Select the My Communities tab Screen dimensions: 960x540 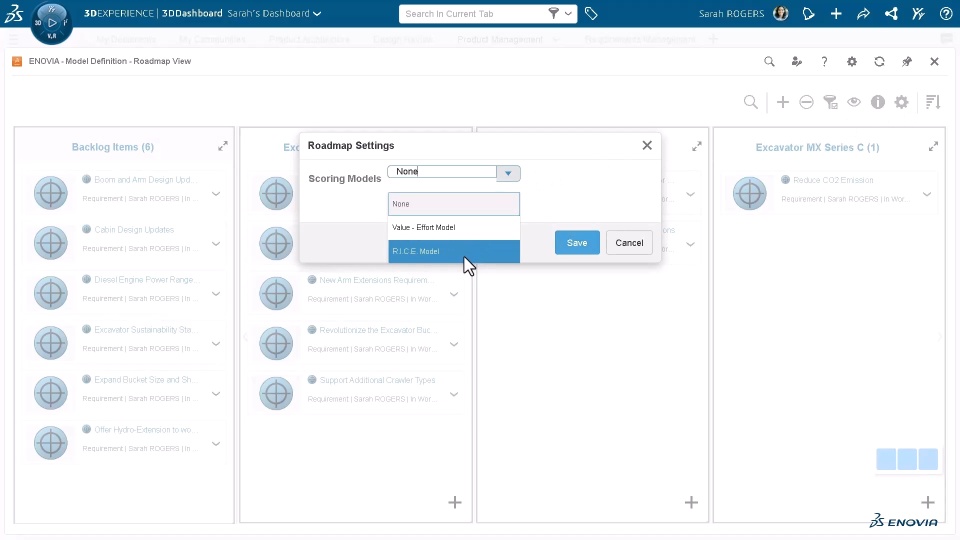pos(212,39)
